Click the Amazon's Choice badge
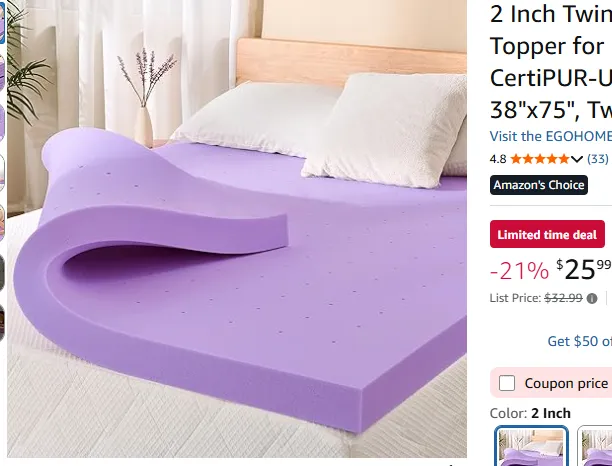The width and height of the screenshot is (612, 466). [x=539, y=185]
